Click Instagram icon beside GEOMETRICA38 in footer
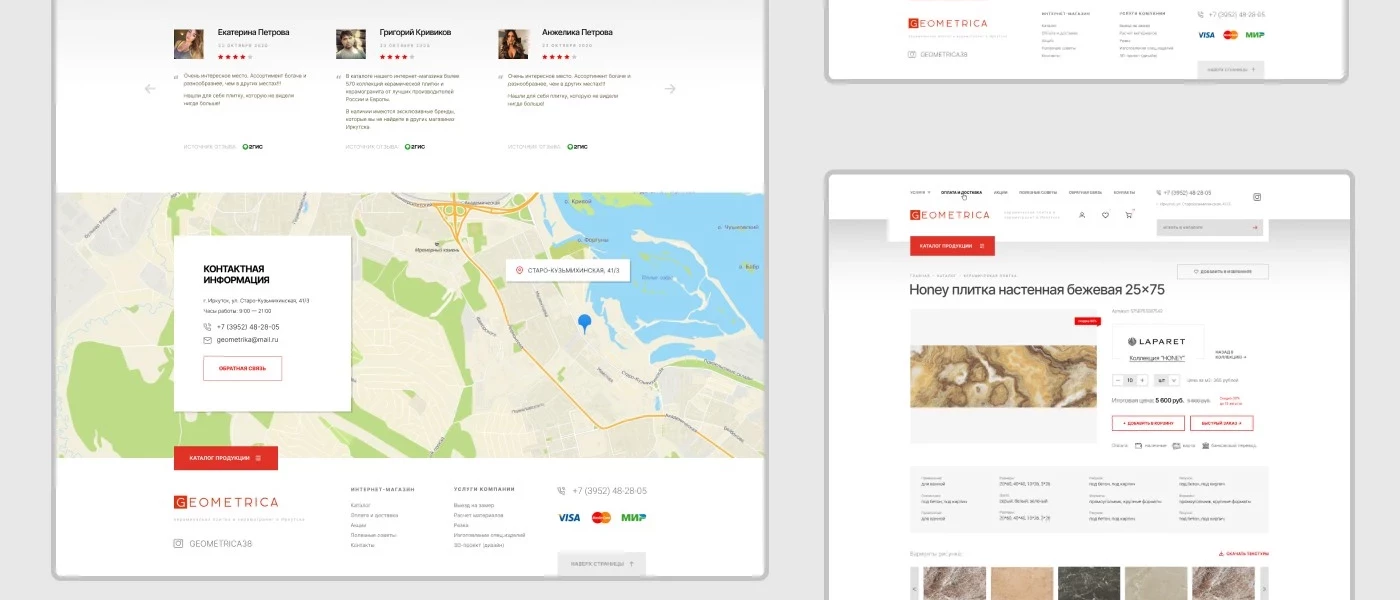1400x600 pixels. [179, 544]
